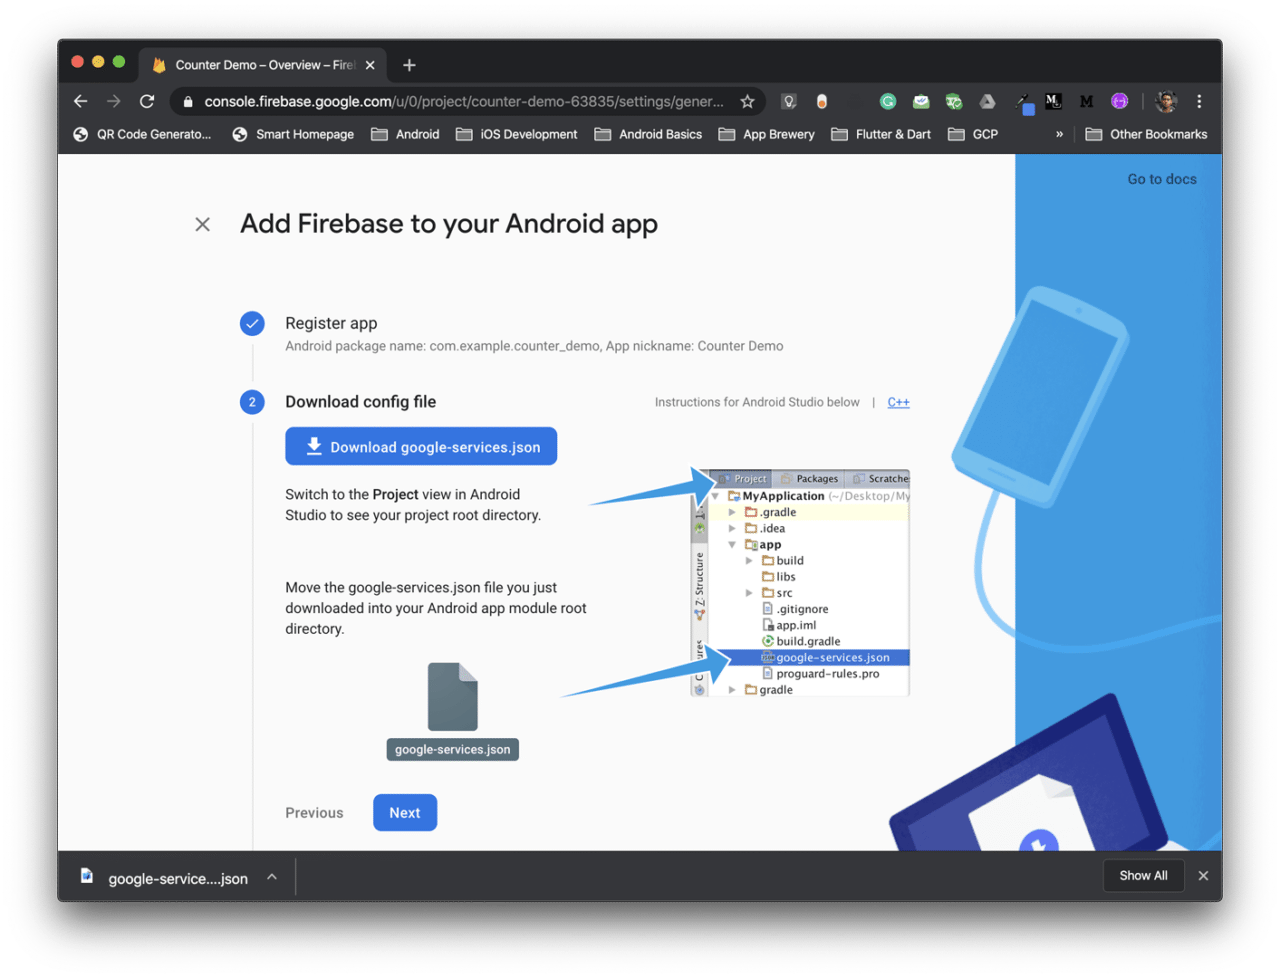Open the Grammarly extension icon
Viewport: 1280px width, 978px height.
click(x=888, y=101)
